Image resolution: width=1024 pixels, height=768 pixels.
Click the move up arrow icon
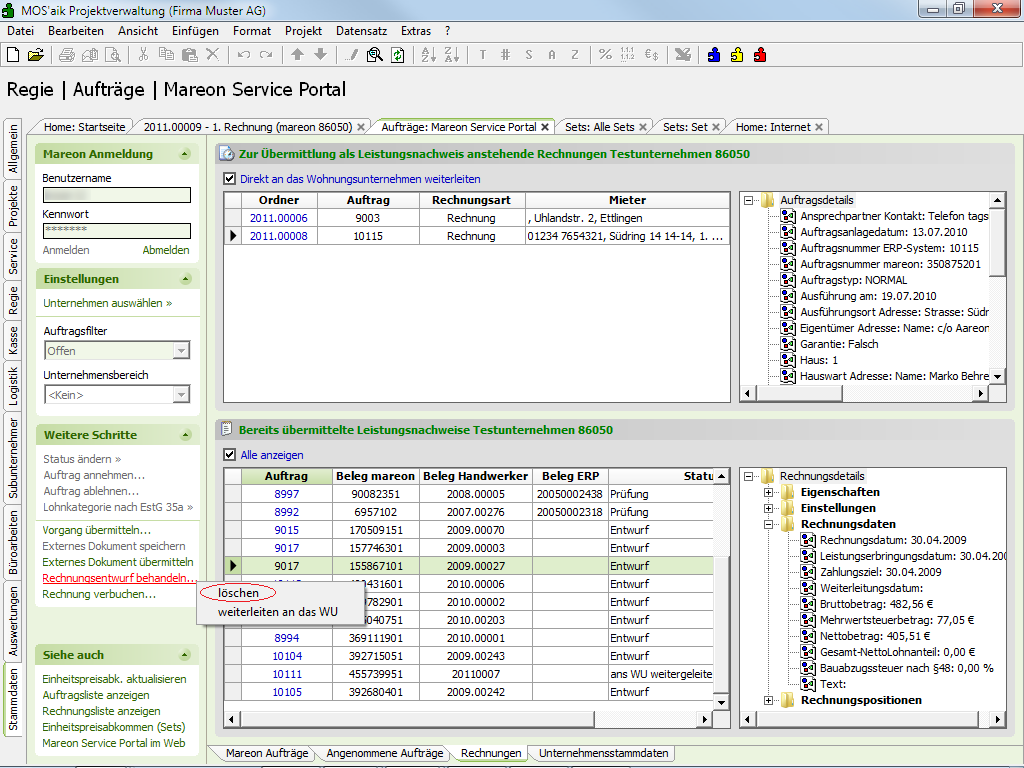click(297, 55)
